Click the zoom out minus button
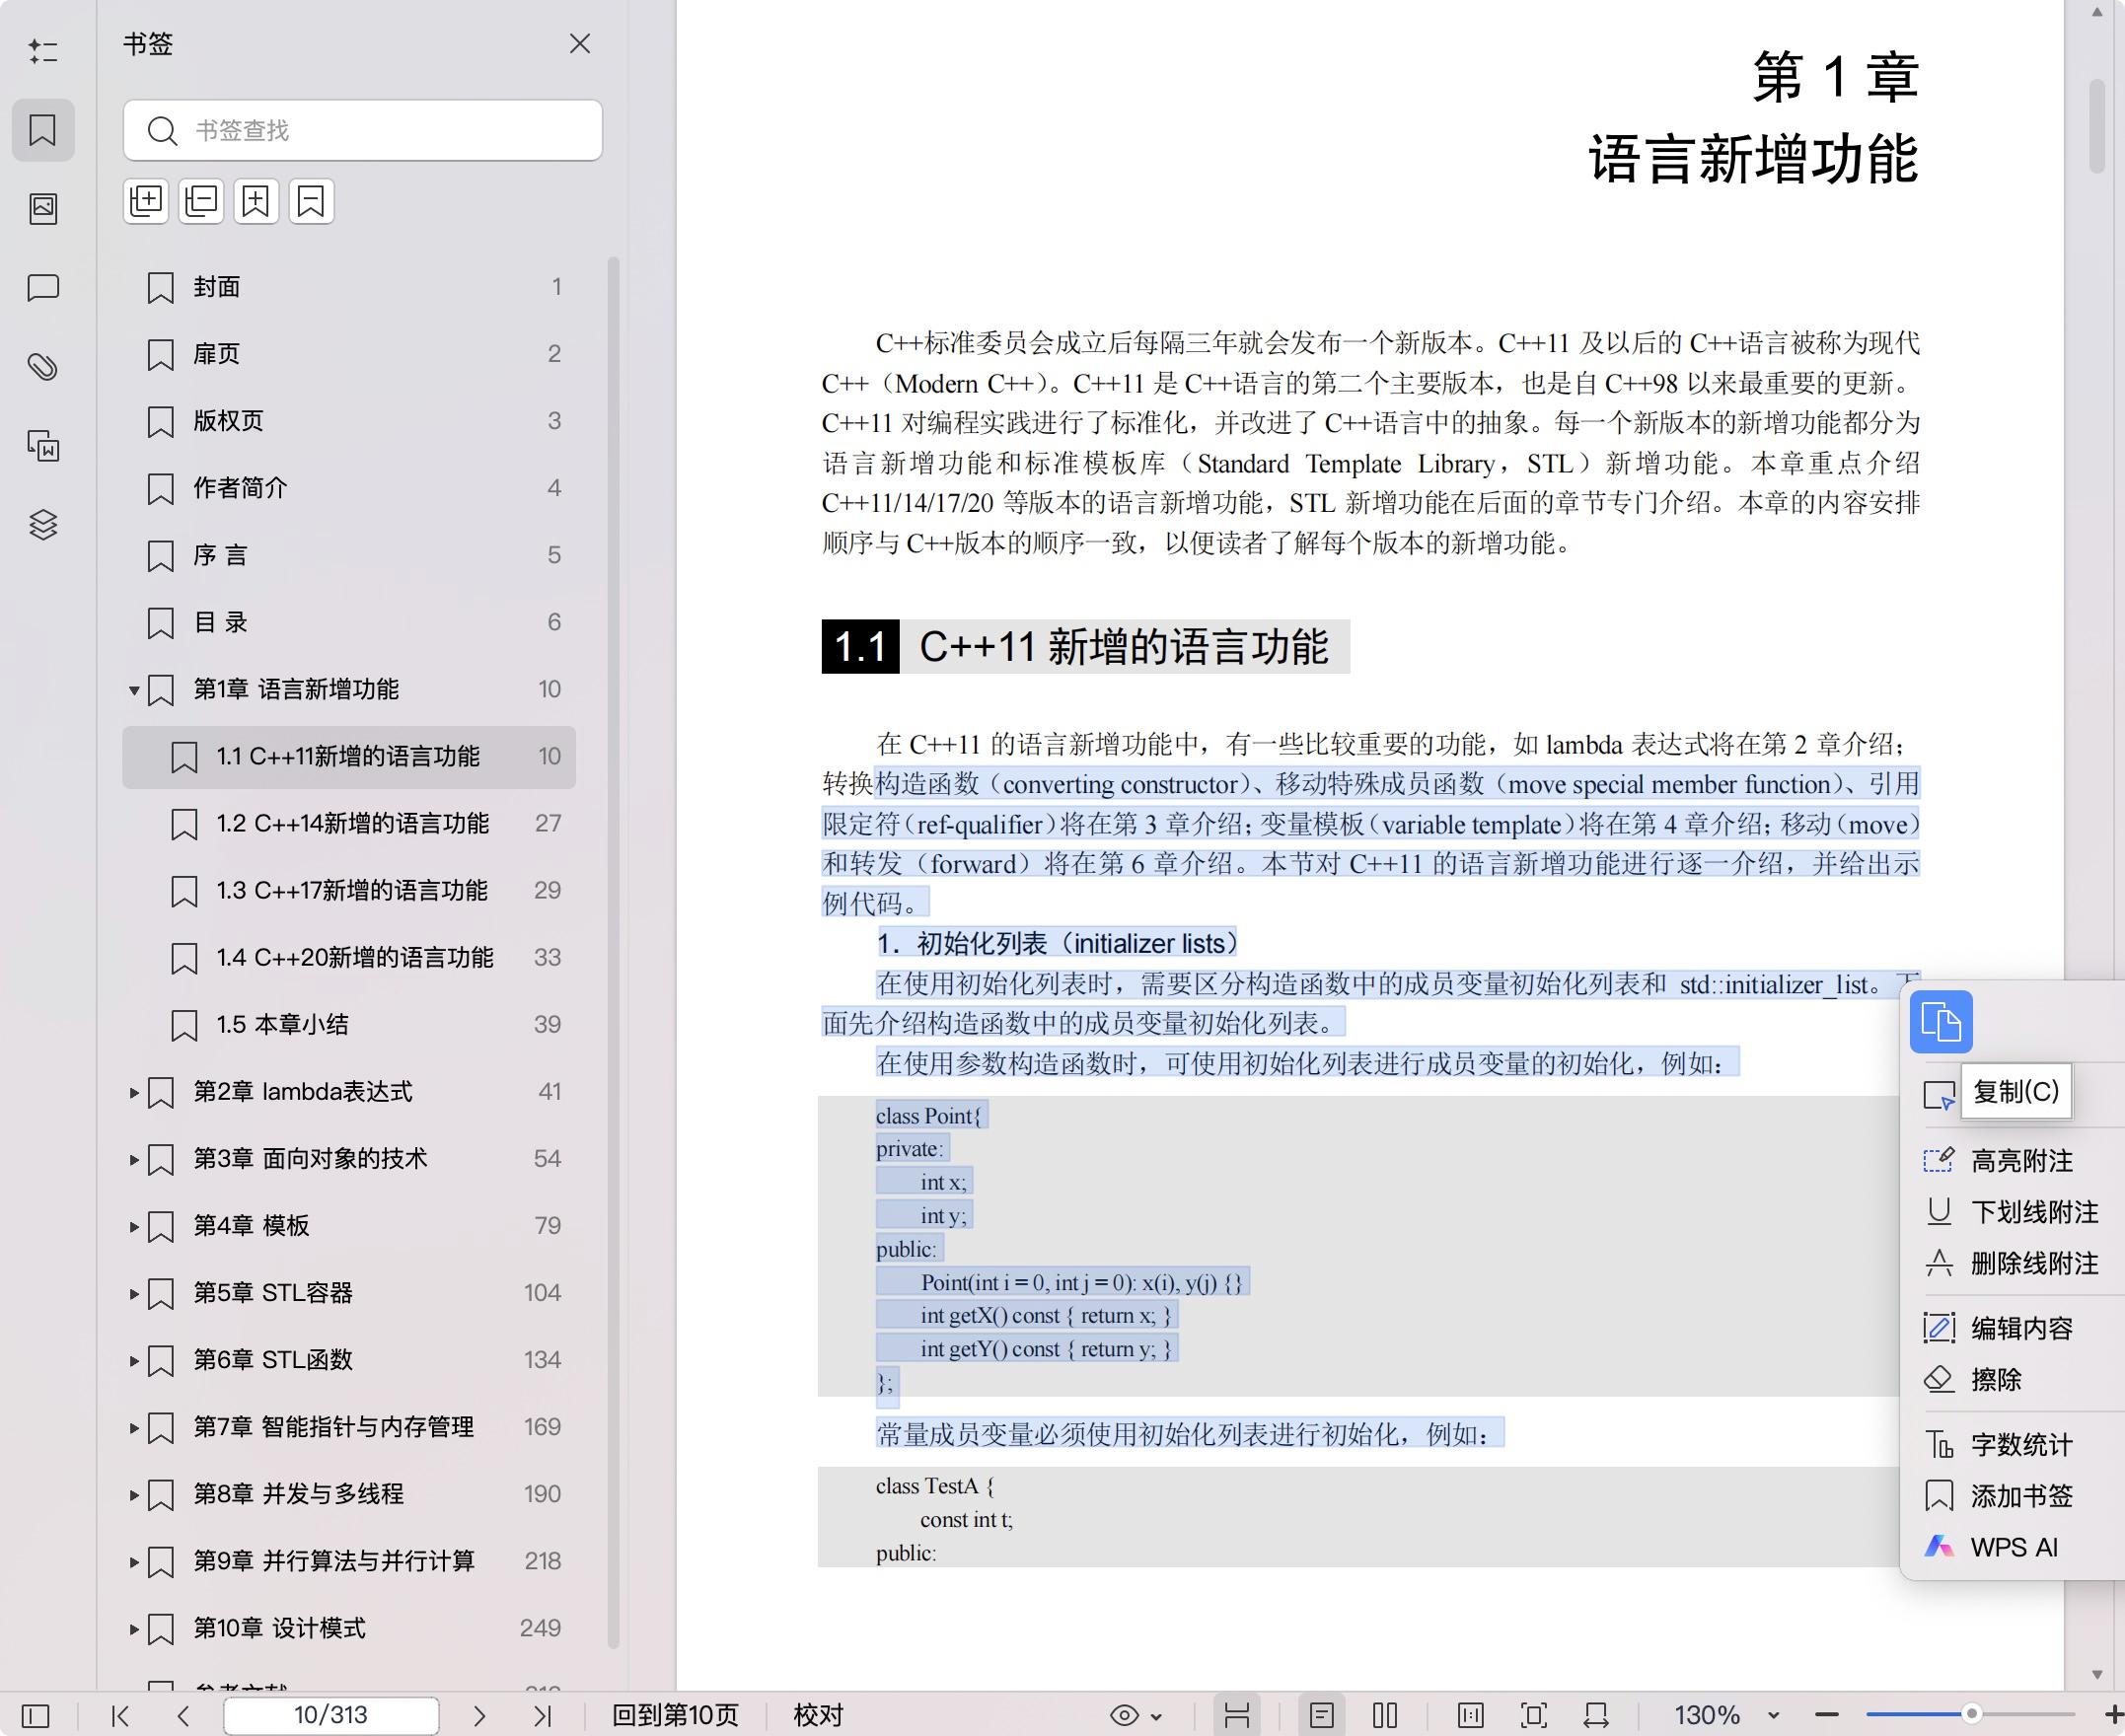This screenshot has width=2125, height=1736. 1827,1716
